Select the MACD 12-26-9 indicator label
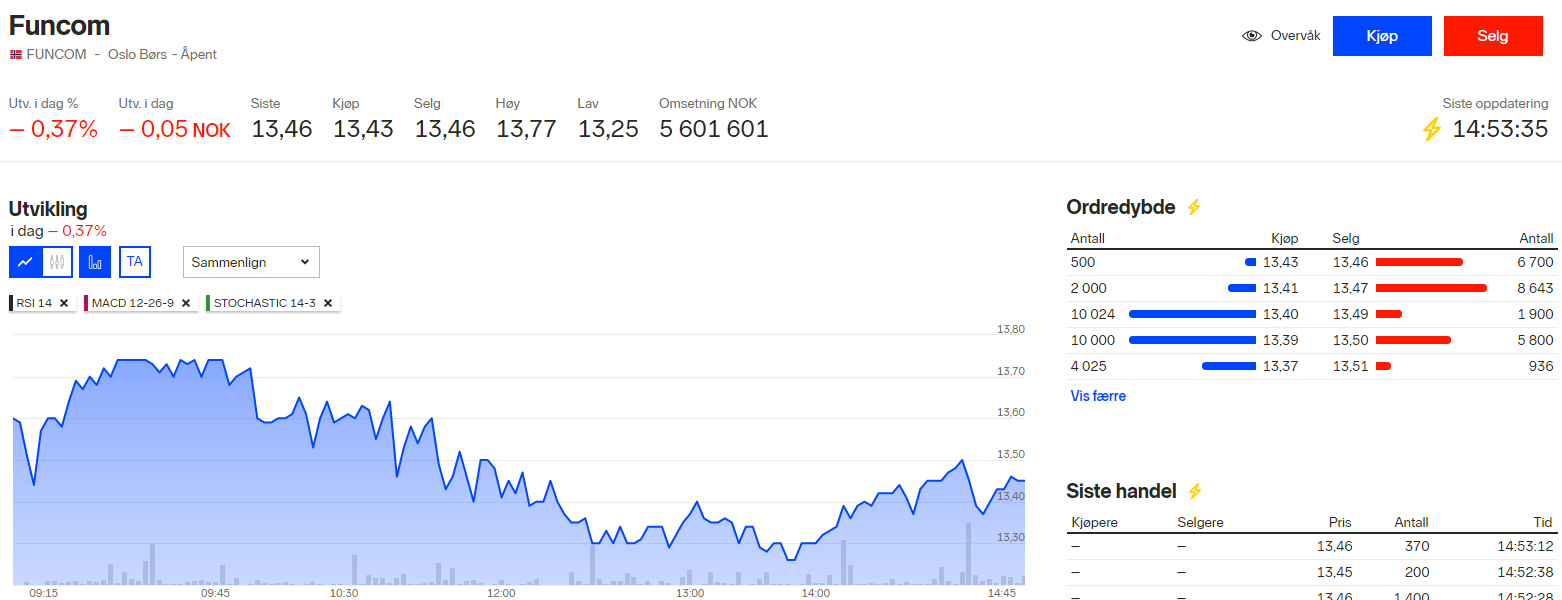The height and width of the screenshot is (600, 1562). coord(132,303)
